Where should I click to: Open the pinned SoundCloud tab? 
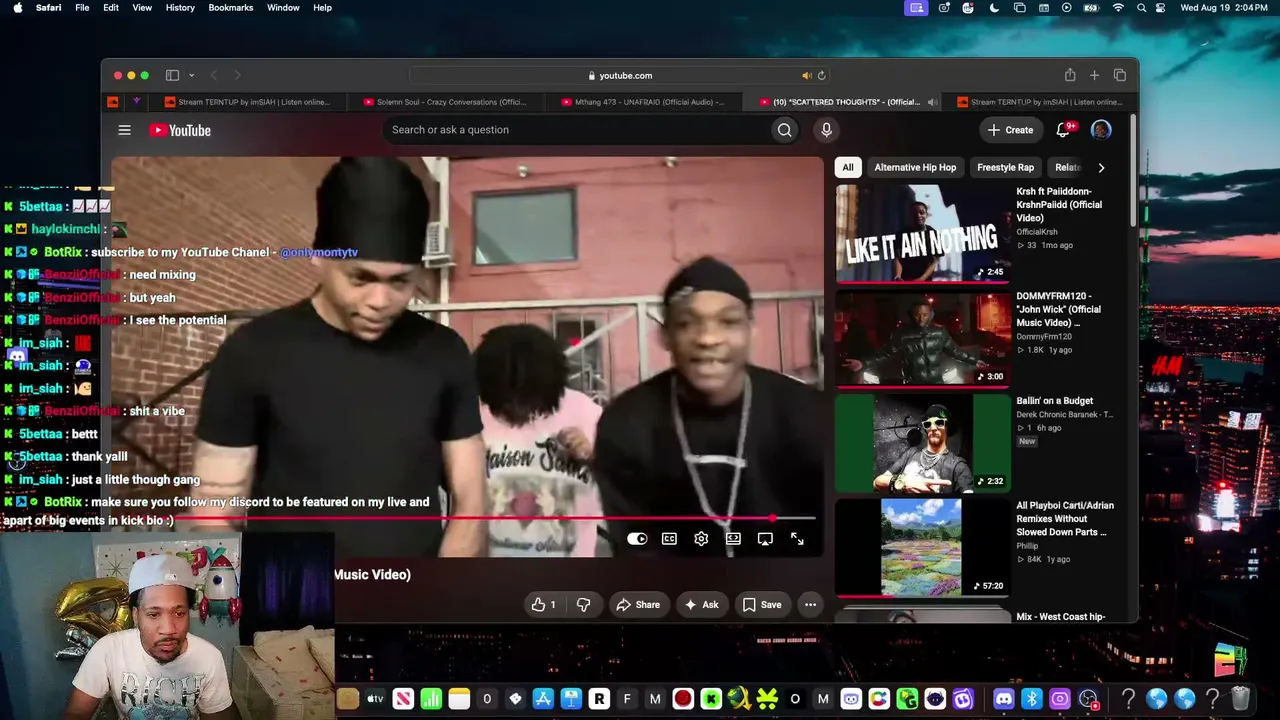pyautogui.click(x=113, y=102)
